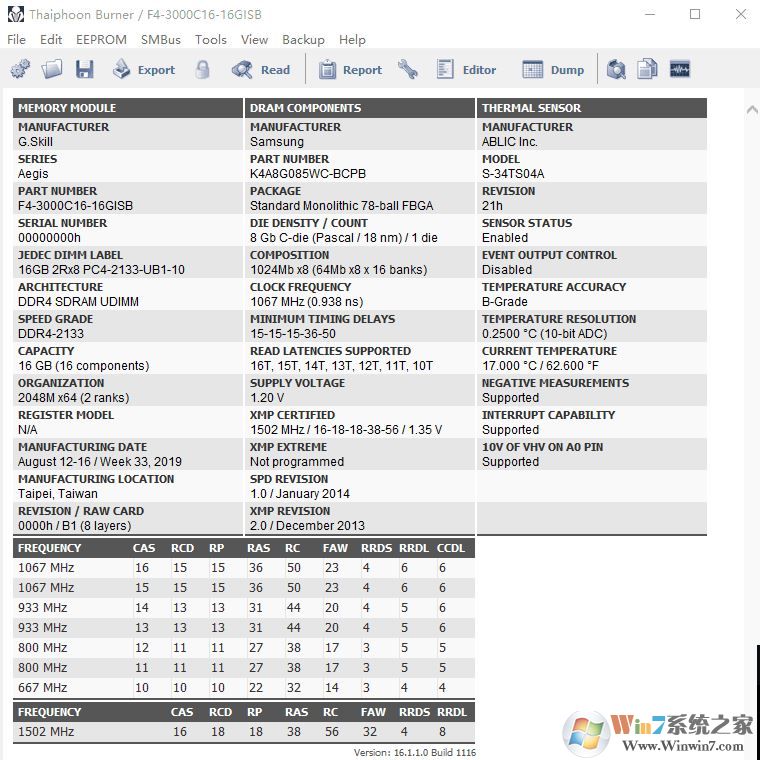Open the Report toolbar button
The width and height of the screenshot is (760, 760).
pos(350,70)
